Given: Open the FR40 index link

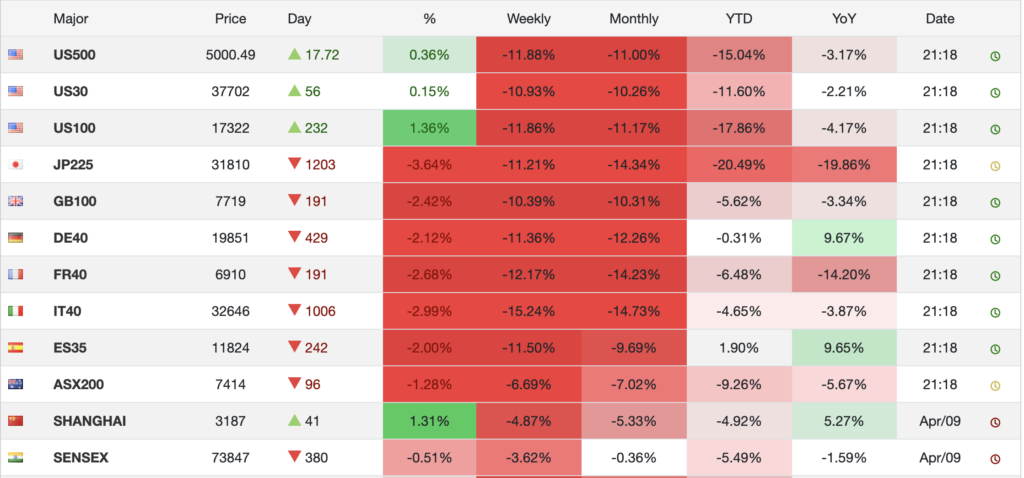Looking at the screenshot, I should 71,275.
